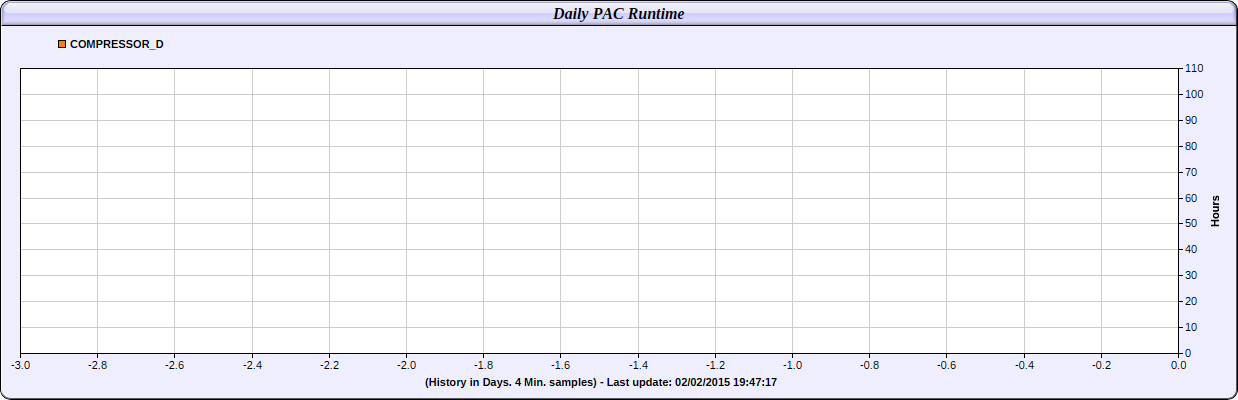The image size is (1238, 400).
Task: Click the 20 hours y-axis label
Action: point(1191,301)
